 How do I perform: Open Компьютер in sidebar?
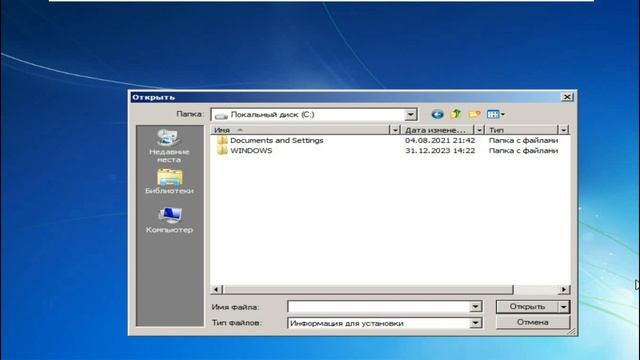coord(169,220)
